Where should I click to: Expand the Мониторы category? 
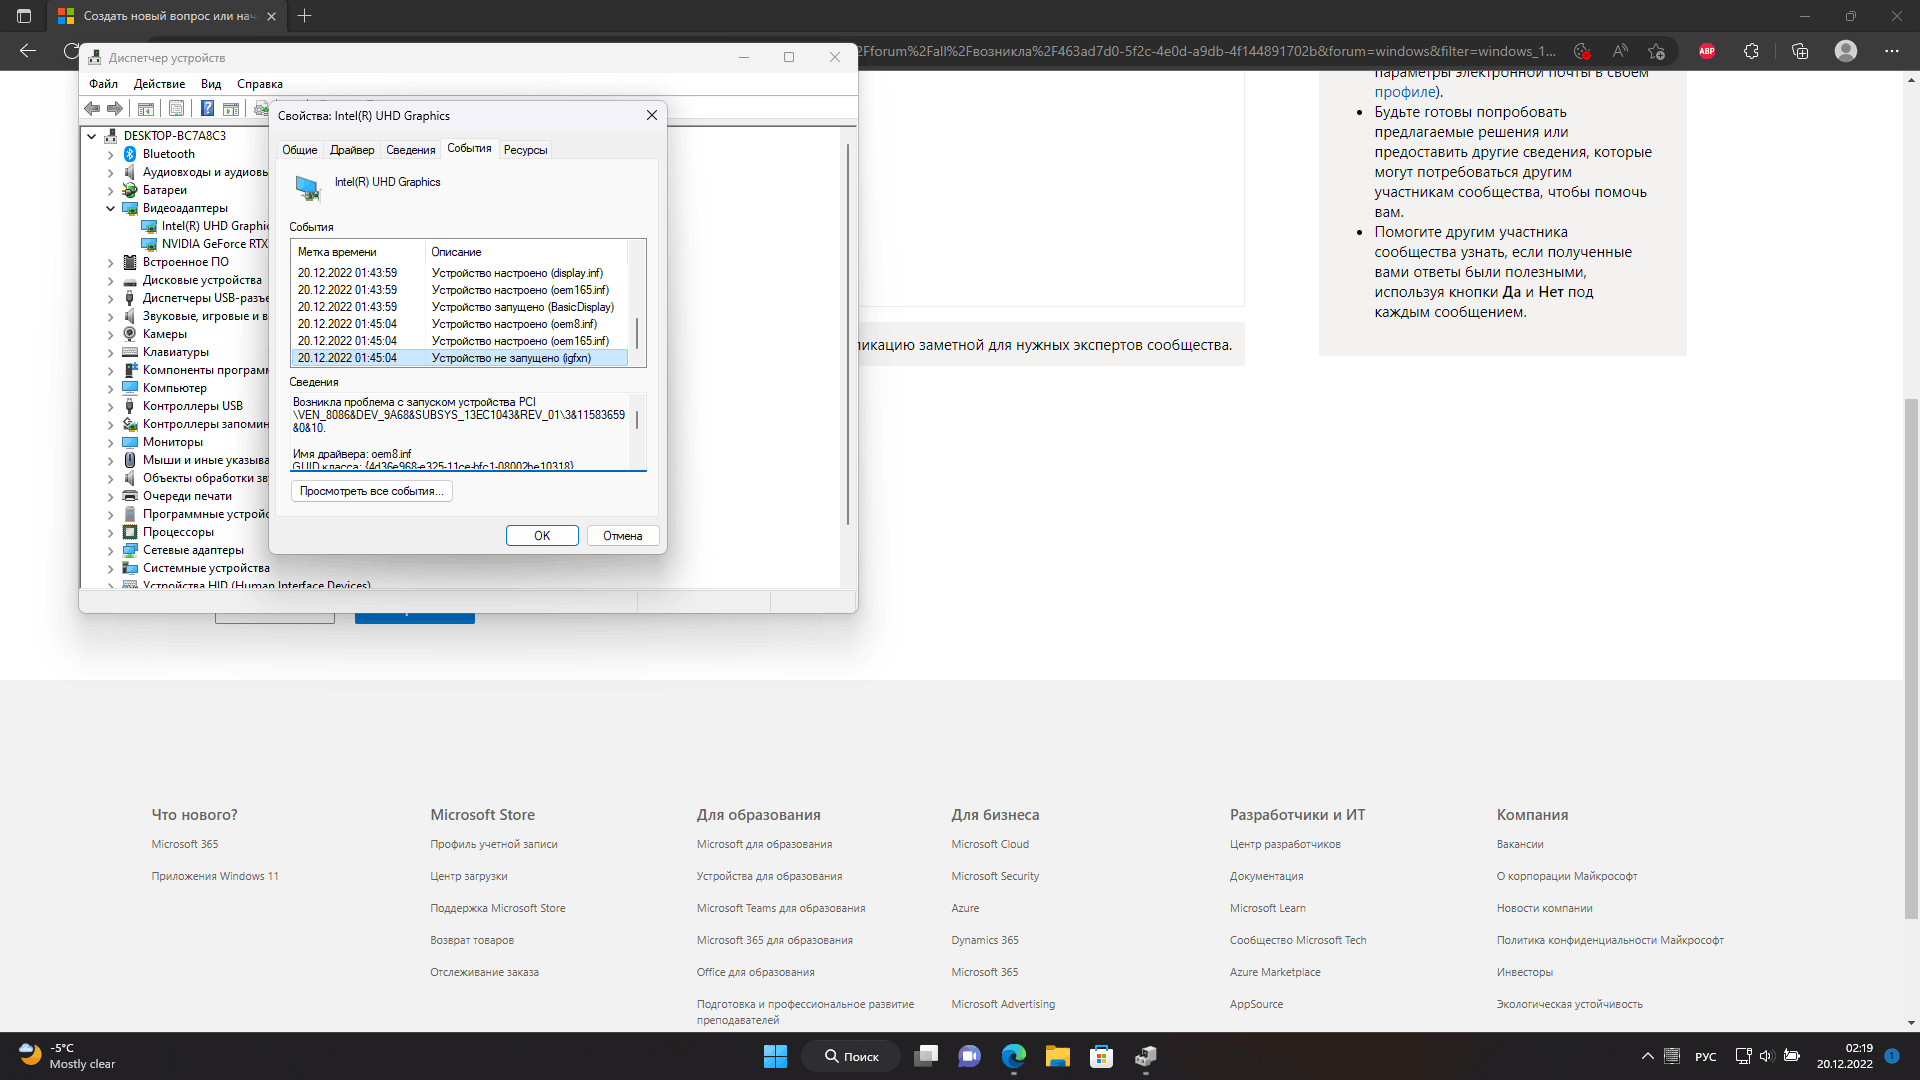coord(111,442)
